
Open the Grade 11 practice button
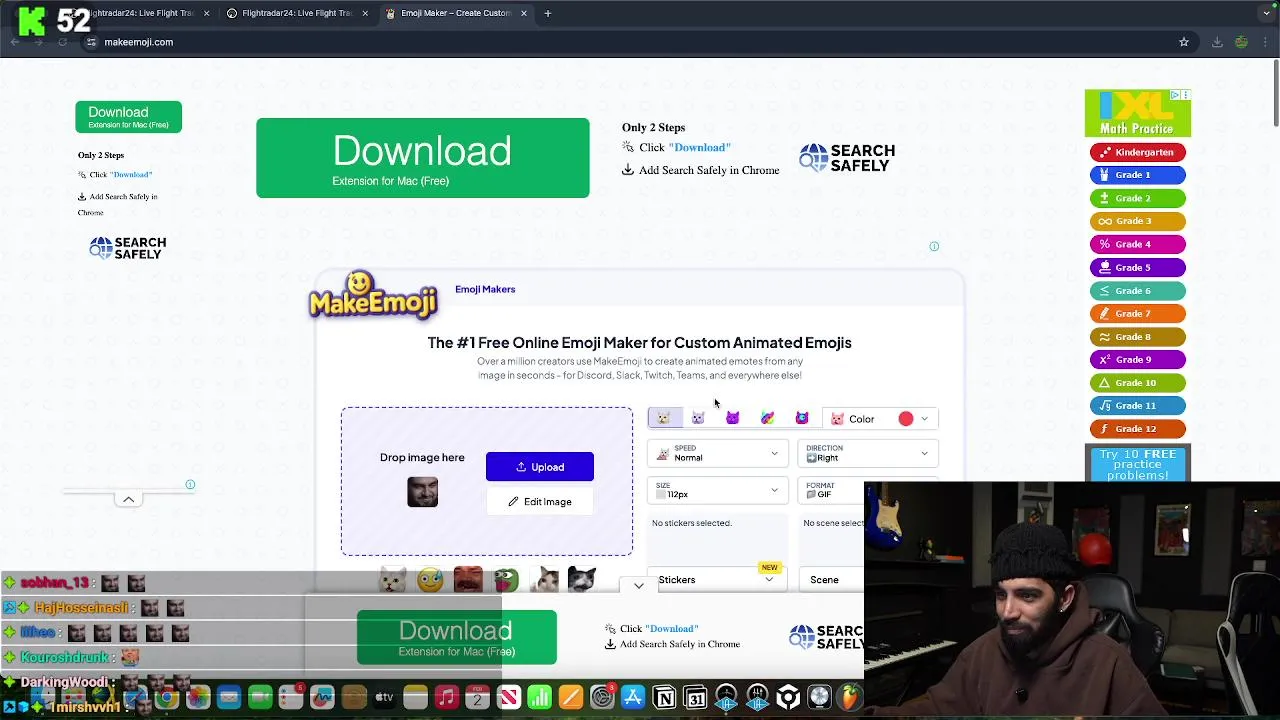click(1138, 405)
